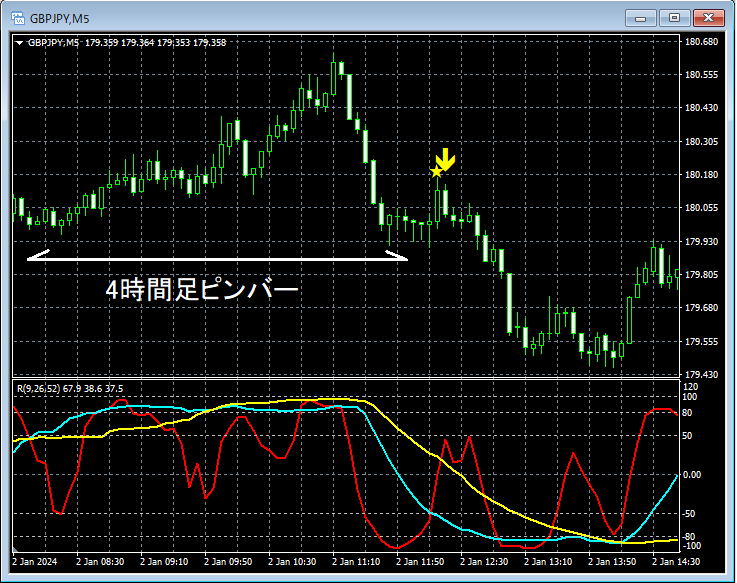Click the chart shift triangle at indicator bottom-left

pyautogui.click(x=16, y=549)
